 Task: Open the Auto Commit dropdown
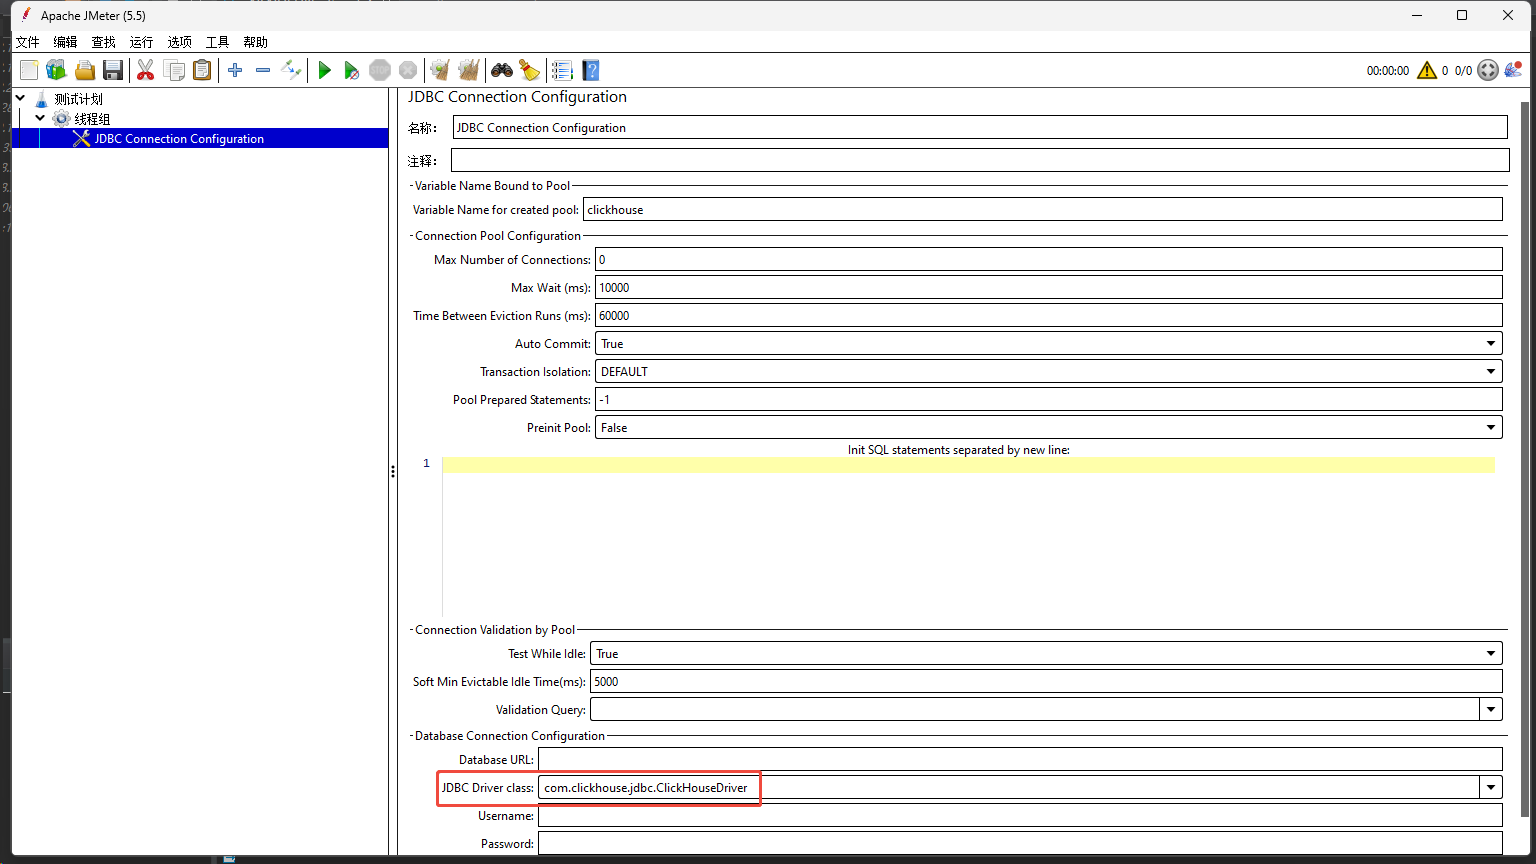(x=1049, y=343)
